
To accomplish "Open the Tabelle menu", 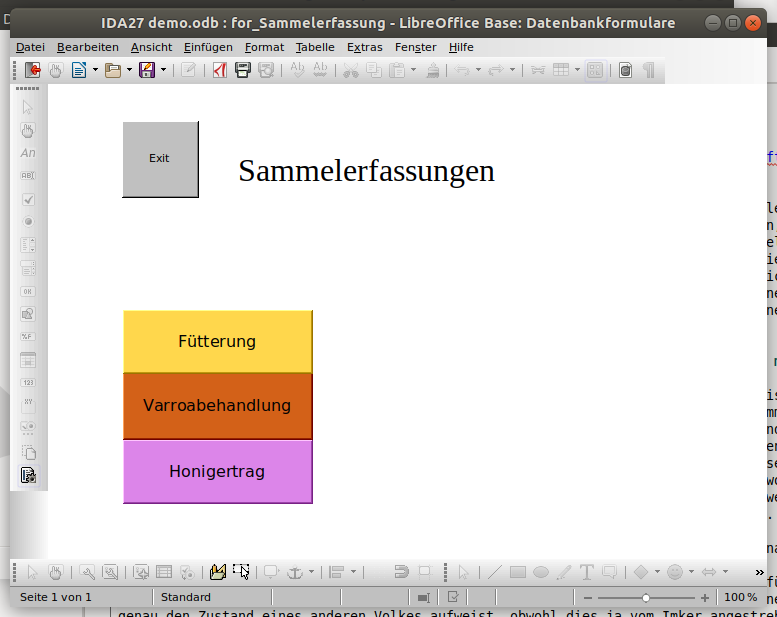I will point(315,47).
